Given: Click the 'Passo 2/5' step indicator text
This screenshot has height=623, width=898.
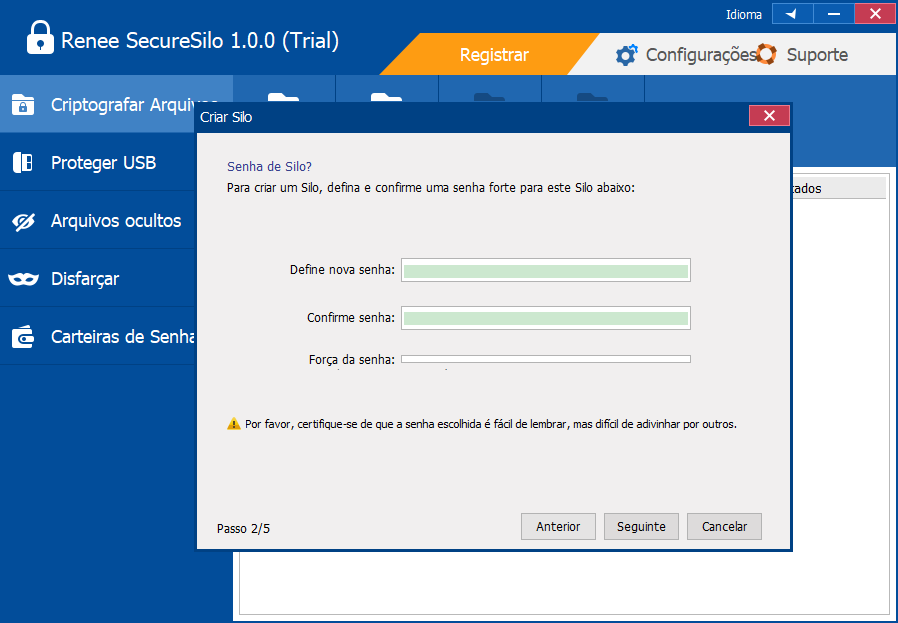Looking at the screenshot, I should tap(243, 529).
